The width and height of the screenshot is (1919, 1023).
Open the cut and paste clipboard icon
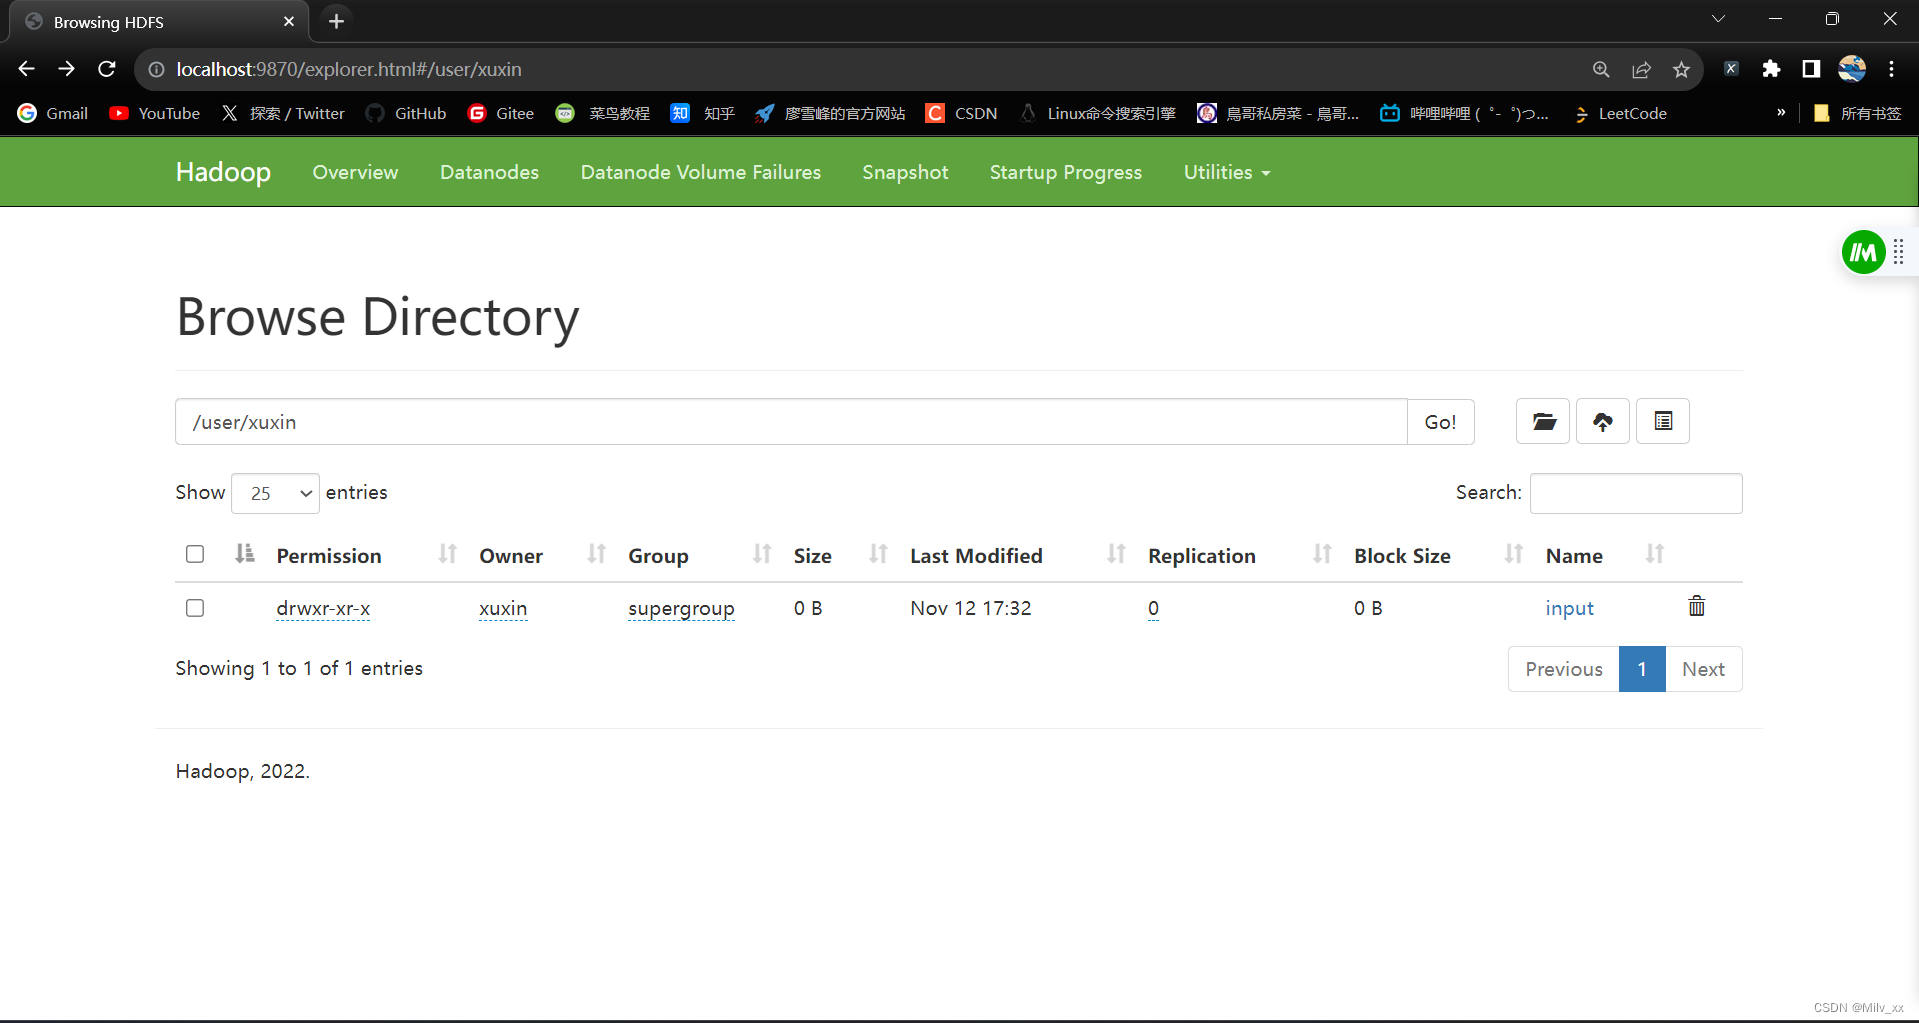pyautogui.click(x=1662, y=421)
